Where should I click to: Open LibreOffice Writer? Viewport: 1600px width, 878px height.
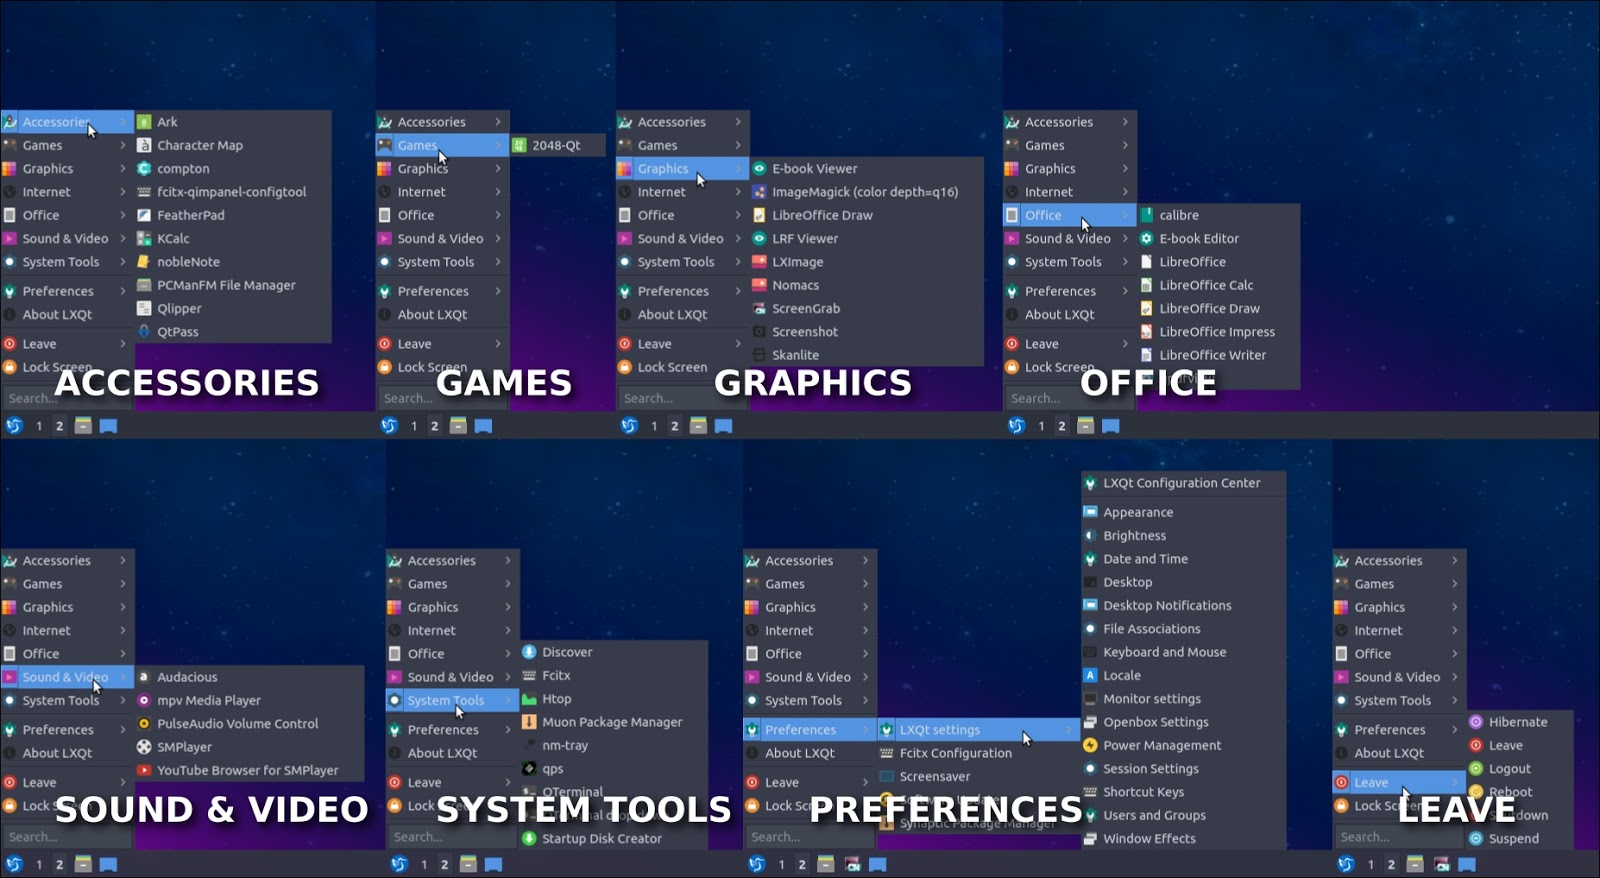(x=1218, y=355)
